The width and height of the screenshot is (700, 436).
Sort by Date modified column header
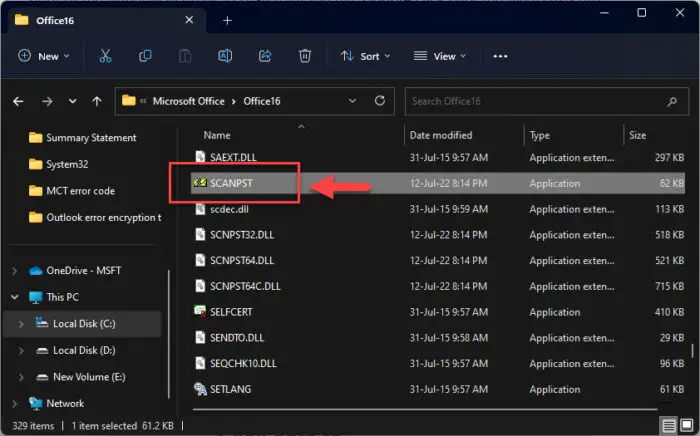point(441,135)
